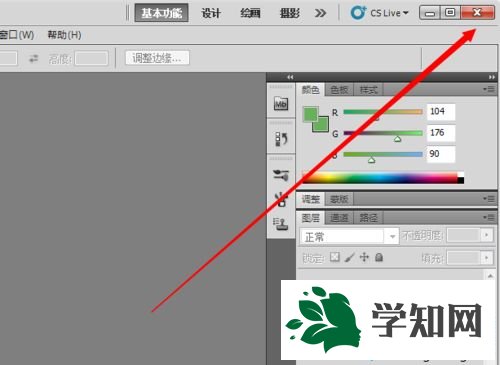Click the G channel color slider
500x365 pixels.
[383, 133]
